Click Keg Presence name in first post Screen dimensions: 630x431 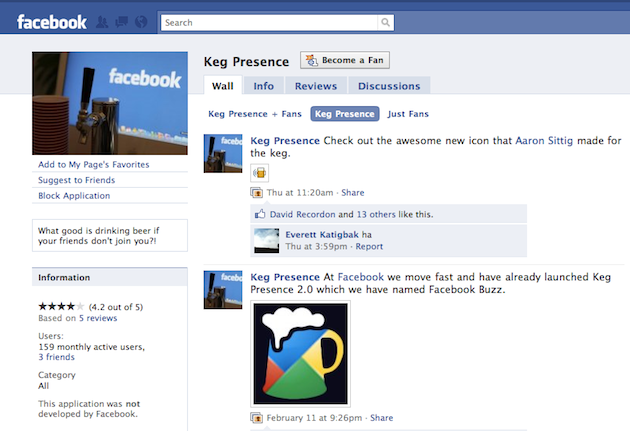285,141
